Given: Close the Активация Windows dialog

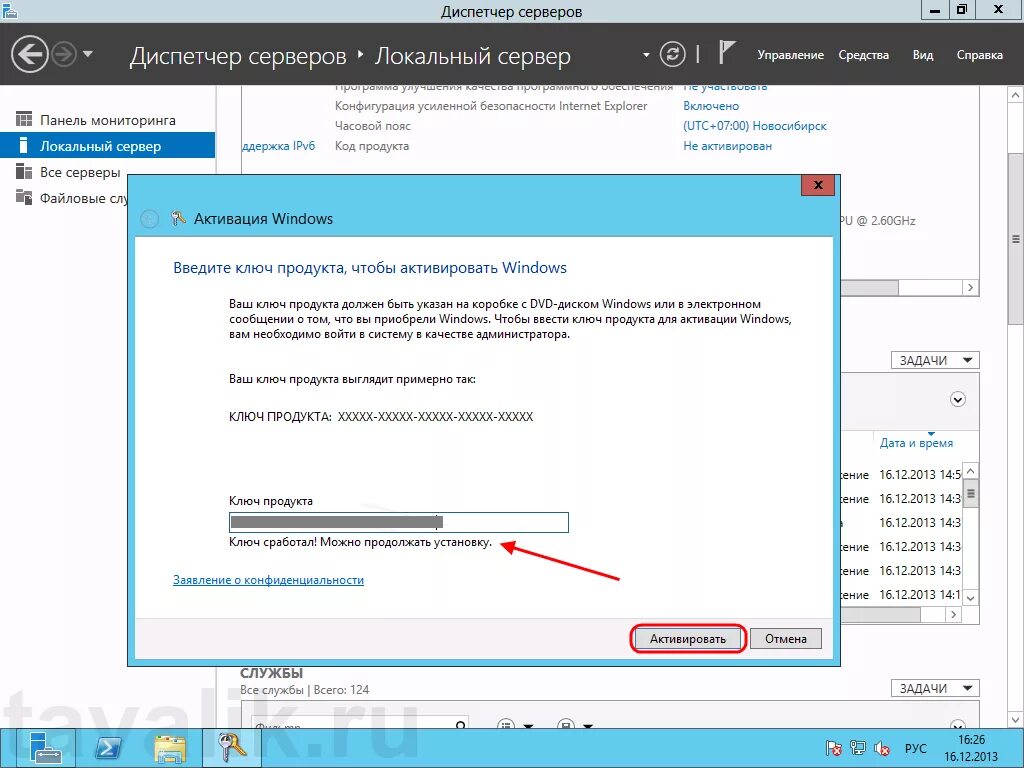Looking at the screenshot, I should 818,185.
